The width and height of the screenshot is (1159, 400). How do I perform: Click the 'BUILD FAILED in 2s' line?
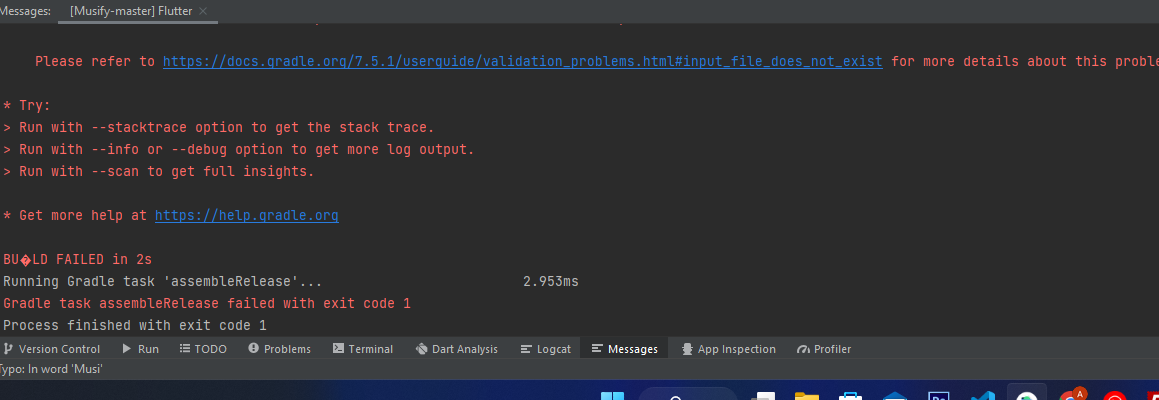(x=78, y=260)
